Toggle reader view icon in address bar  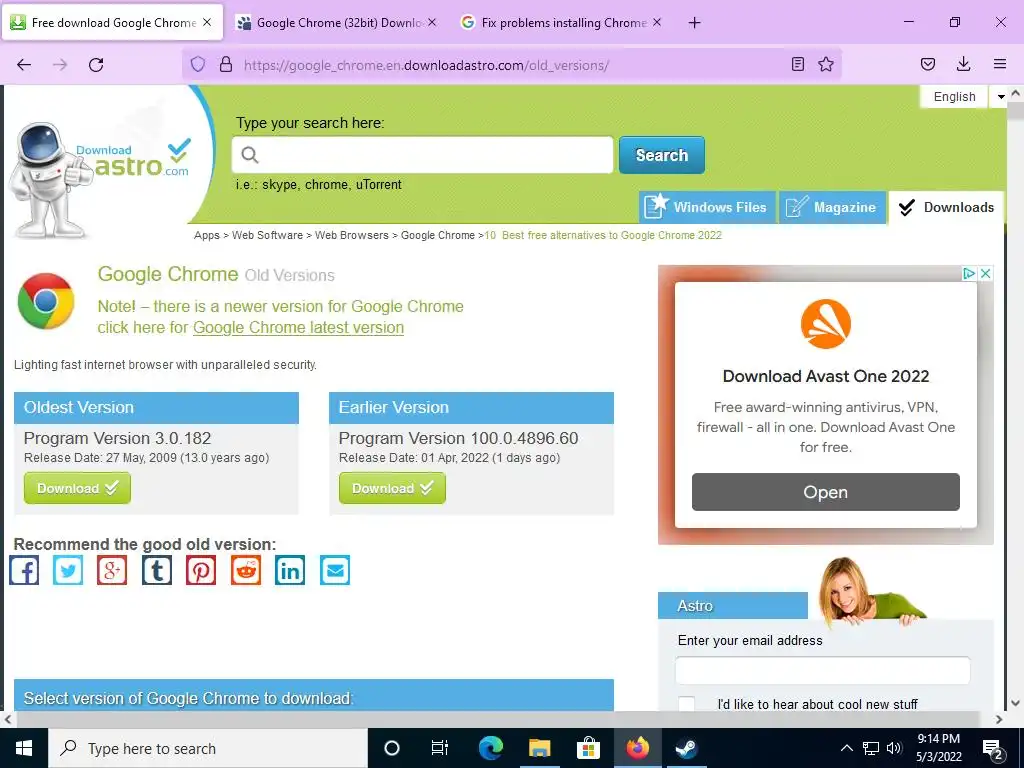[797, 64]
